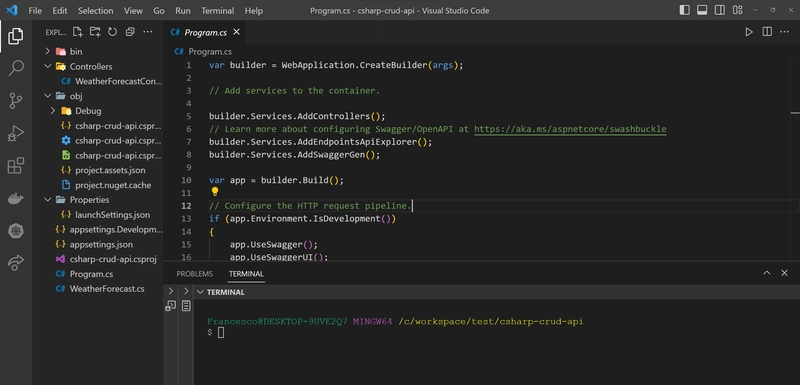
Task: Open customize layout options
Action: [737, 10]
